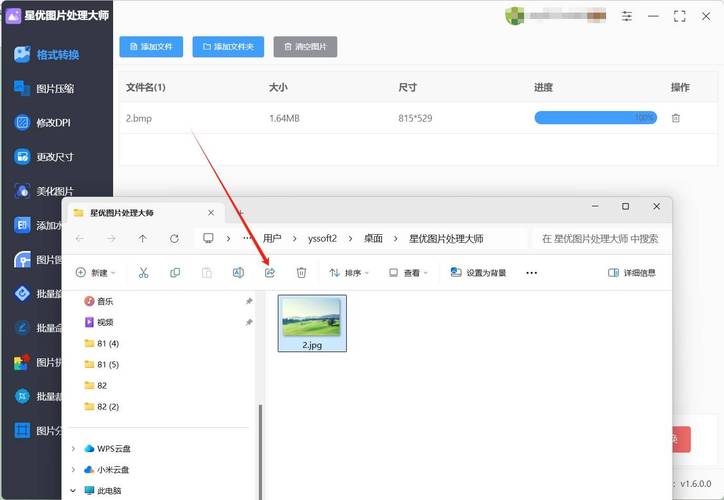
Task: Click the Paste icon in Explorer toolbar
Action: pyautogui.click(x=207, y=273)
